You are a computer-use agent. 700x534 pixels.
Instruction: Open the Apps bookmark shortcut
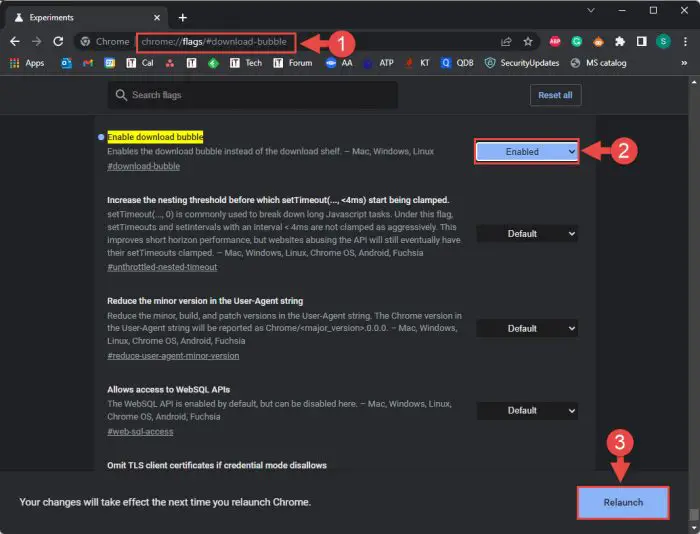coord(27,63)
